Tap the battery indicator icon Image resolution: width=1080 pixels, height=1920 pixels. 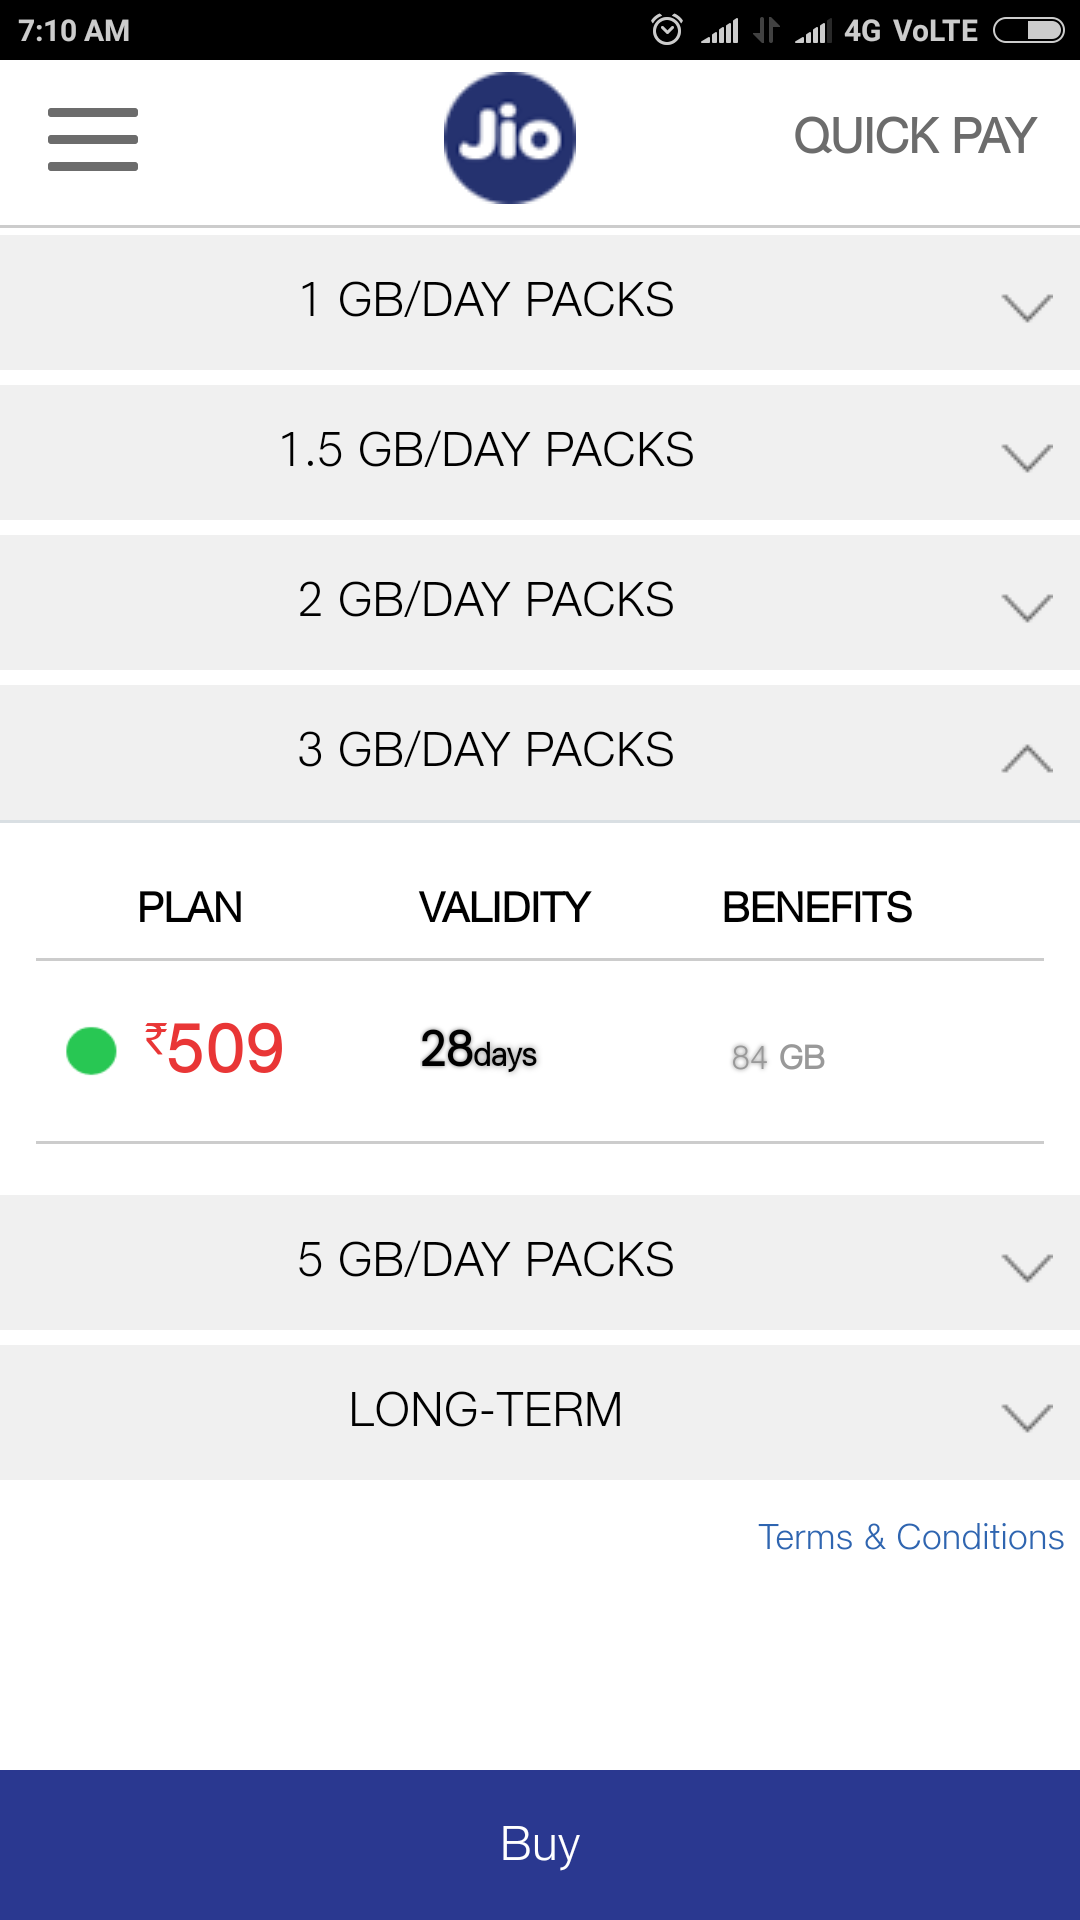pyautogui.click(x=1029, y=30)
